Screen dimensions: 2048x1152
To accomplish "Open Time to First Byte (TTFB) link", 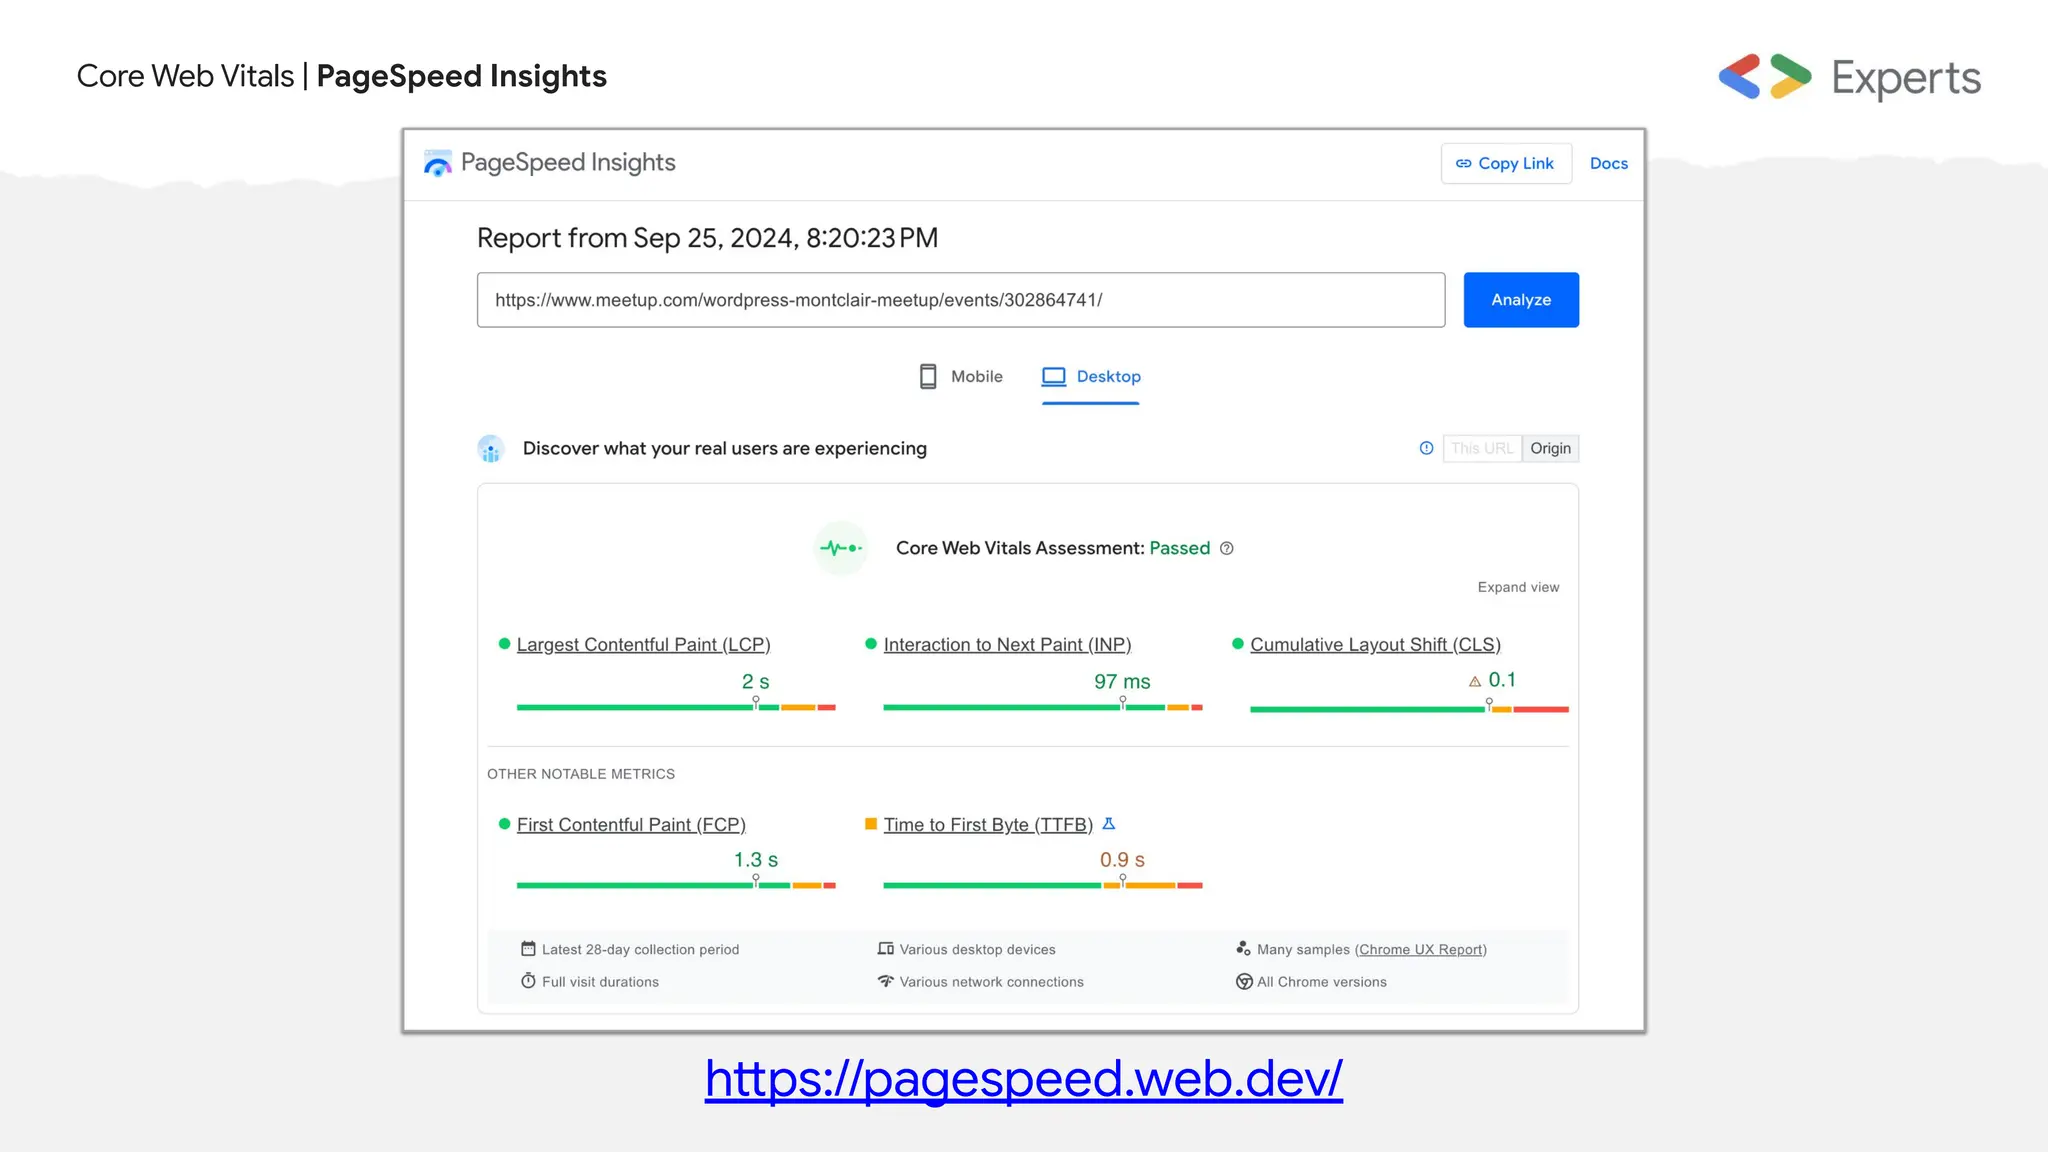I will coord(988,825).
